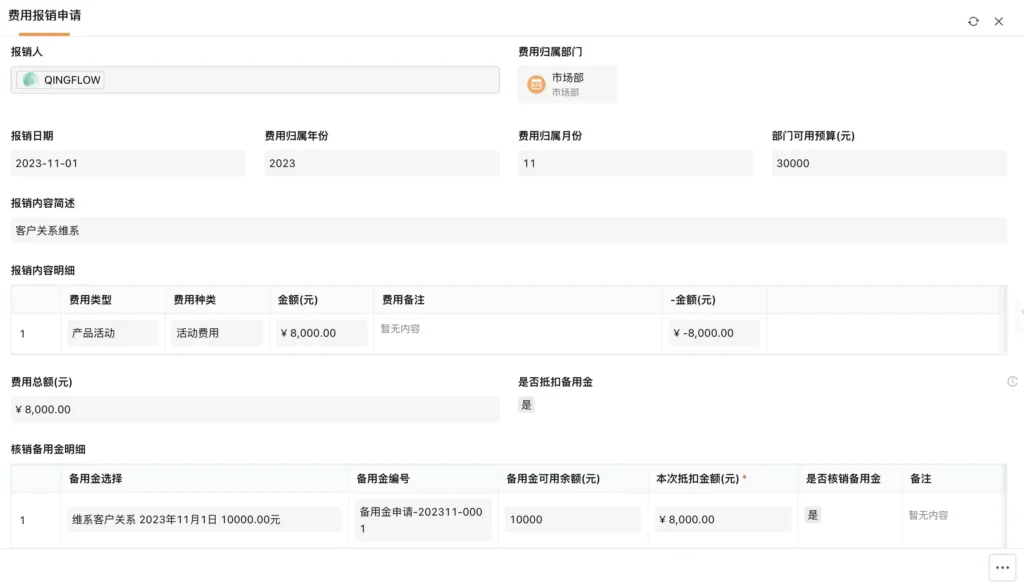Click the 费用种类 cell 活动费用
The width and height of the screenshot is (1024, 584).
tap(216, 333)
